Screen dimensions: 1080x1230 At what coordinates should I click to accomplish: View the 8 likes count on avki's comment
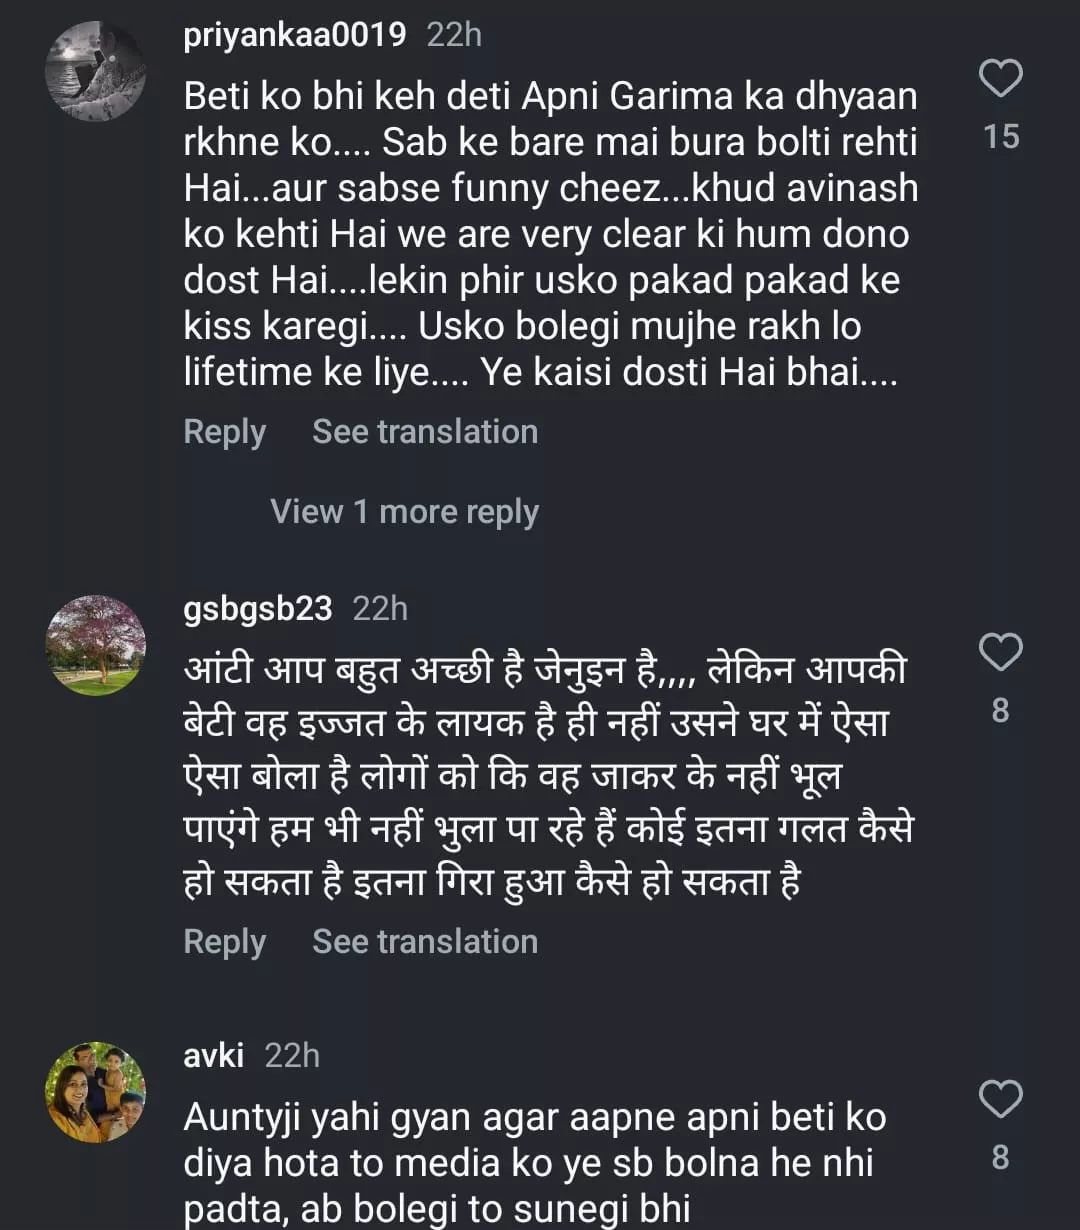click(1000, 1158)
